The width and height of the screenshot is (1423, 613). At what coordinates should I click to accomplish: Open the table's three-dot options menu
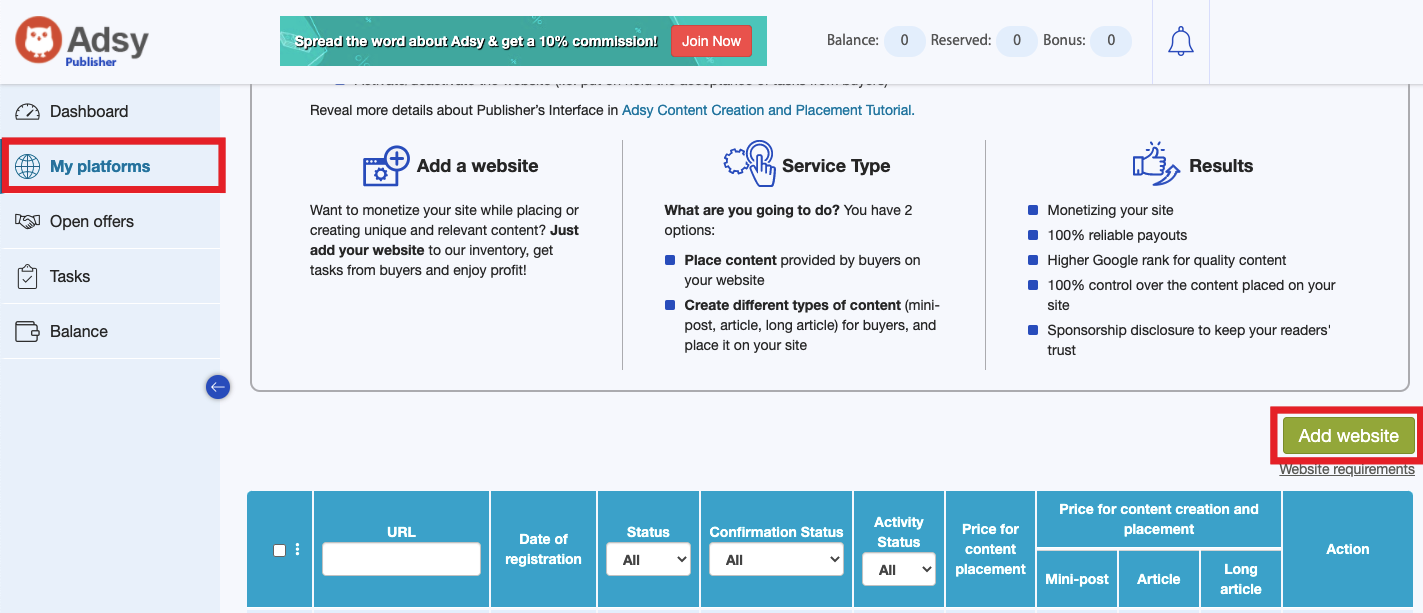coord(297,549)
